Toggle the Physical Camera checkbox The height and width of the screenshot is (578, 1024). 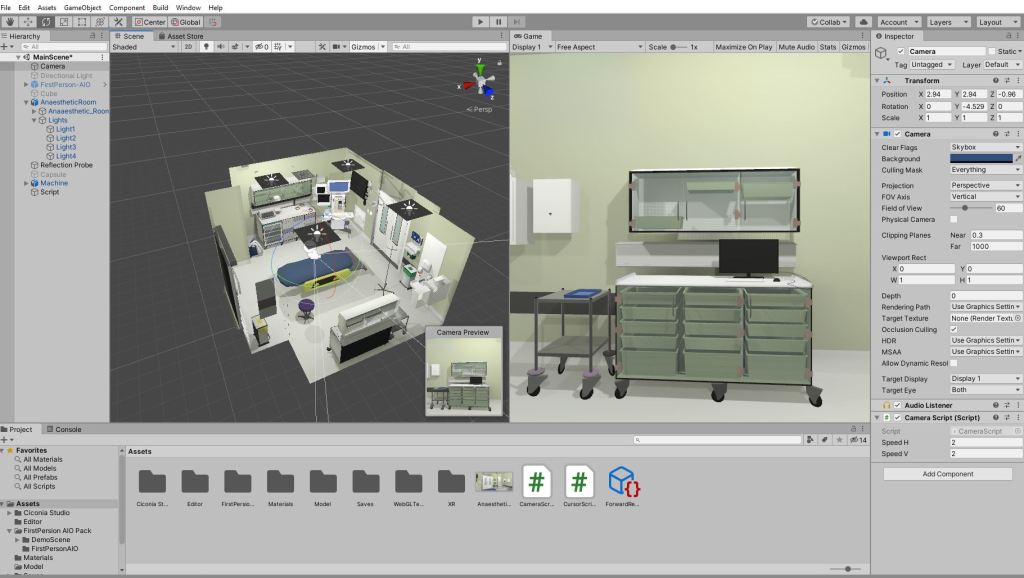[x=953, y=219]
